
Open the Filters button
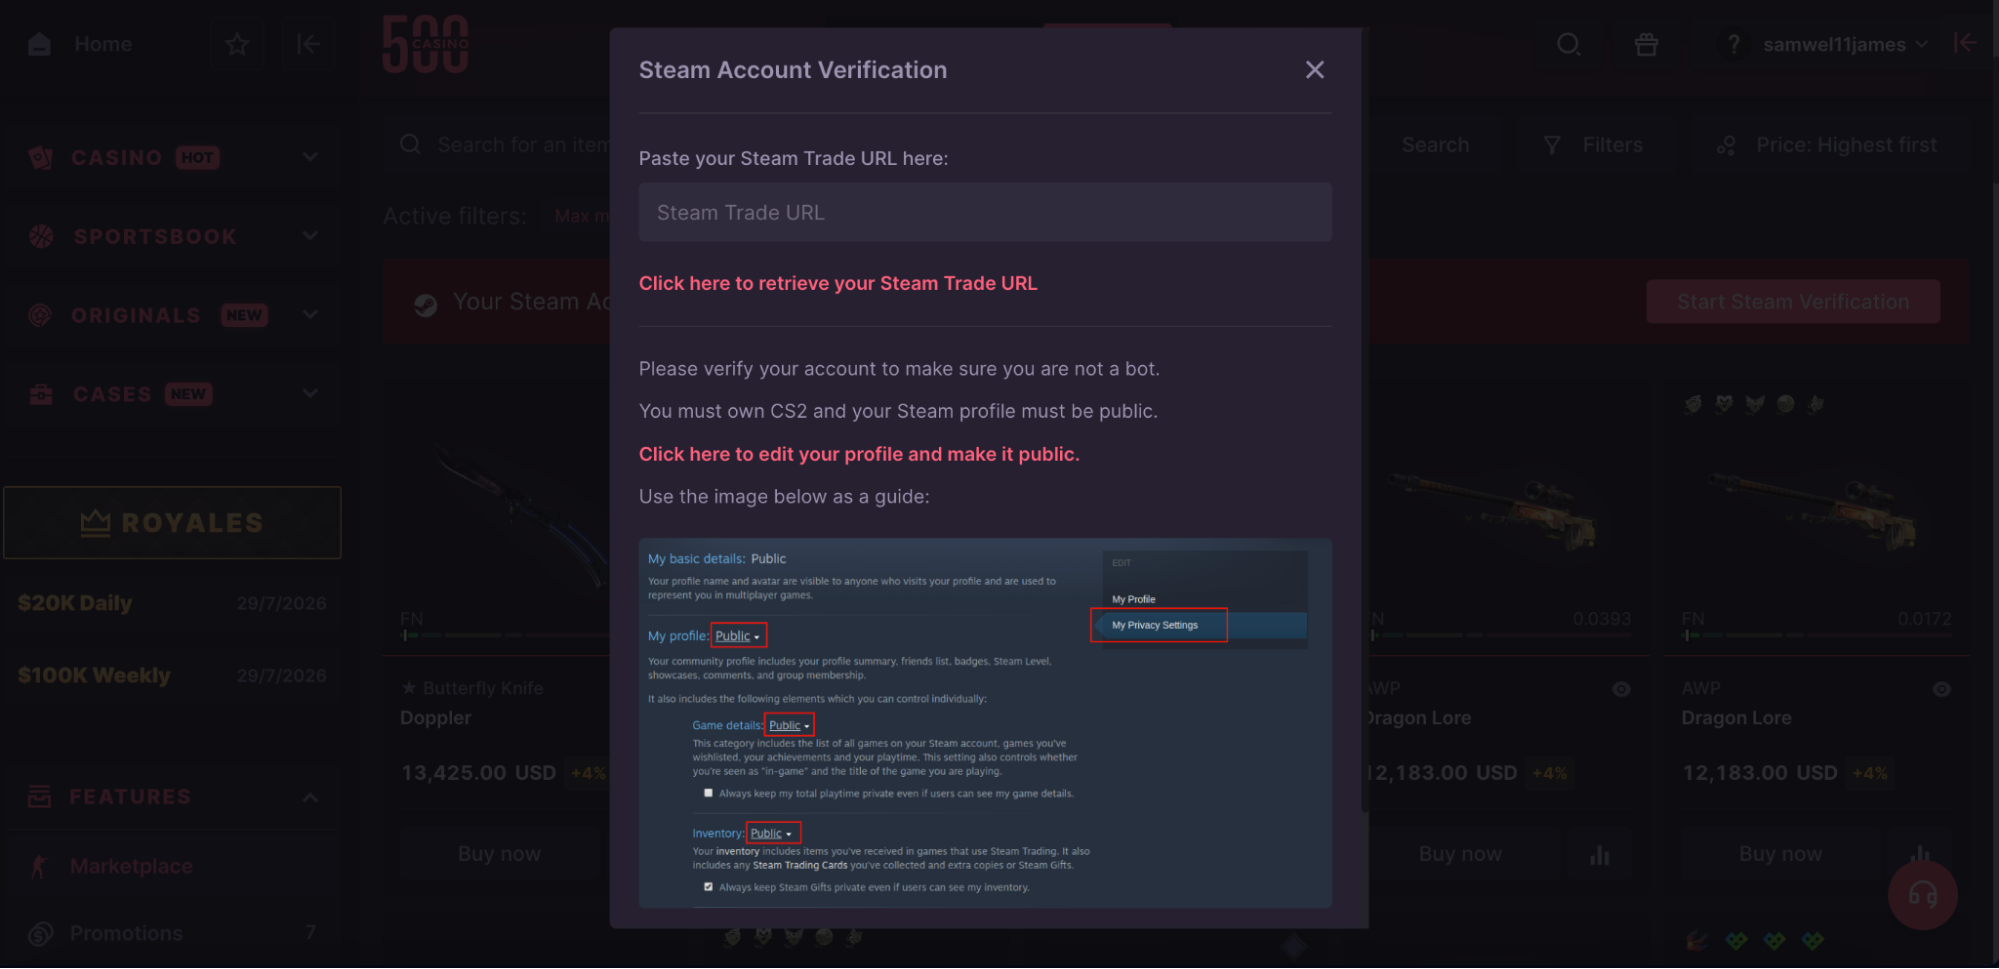(1593, 145)
